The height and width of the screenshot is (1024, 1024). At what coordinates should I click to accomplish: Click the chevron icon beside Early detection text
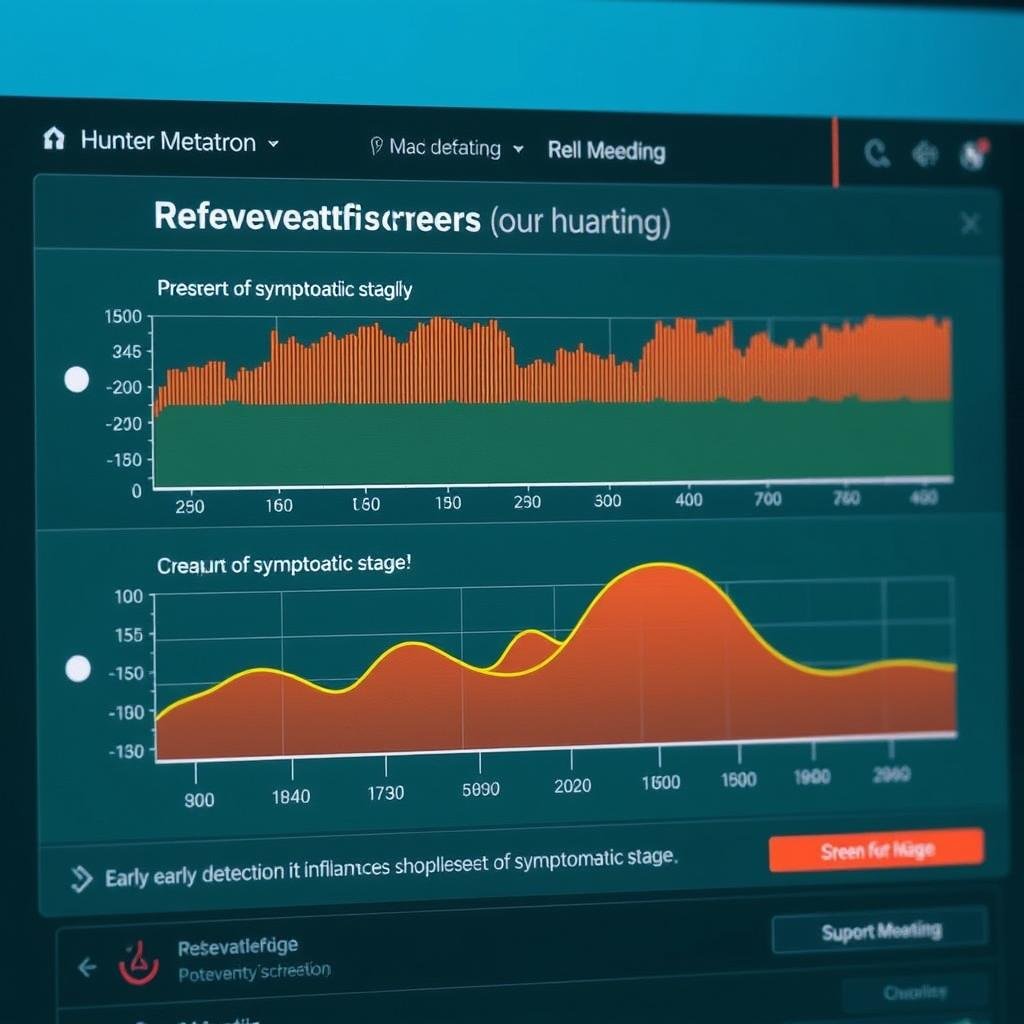tap(80, 878)
